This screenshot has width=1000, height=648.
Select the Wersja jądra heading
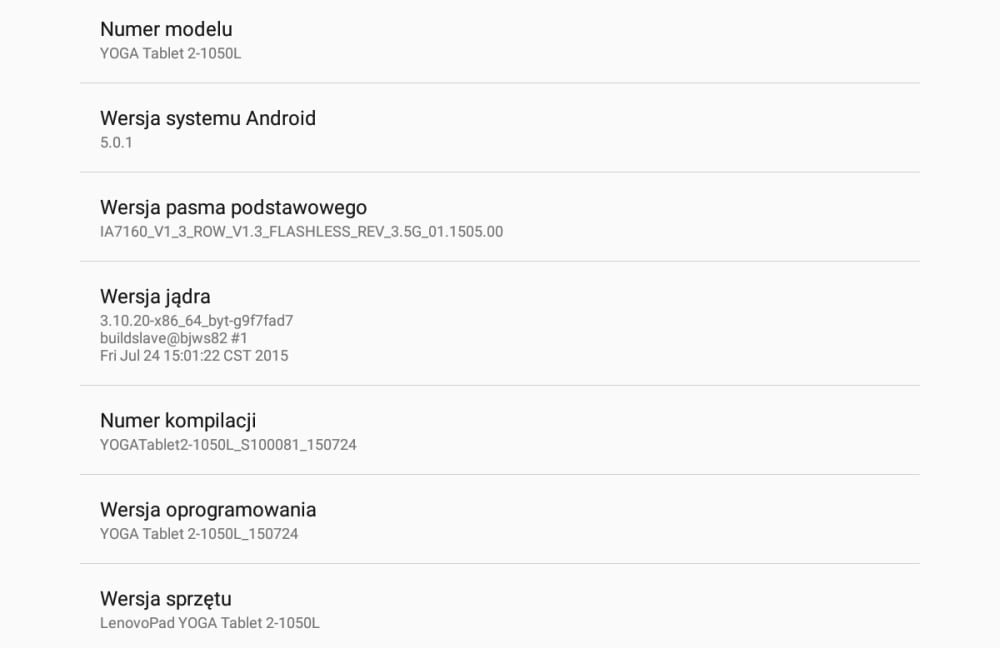pos(155,297)
